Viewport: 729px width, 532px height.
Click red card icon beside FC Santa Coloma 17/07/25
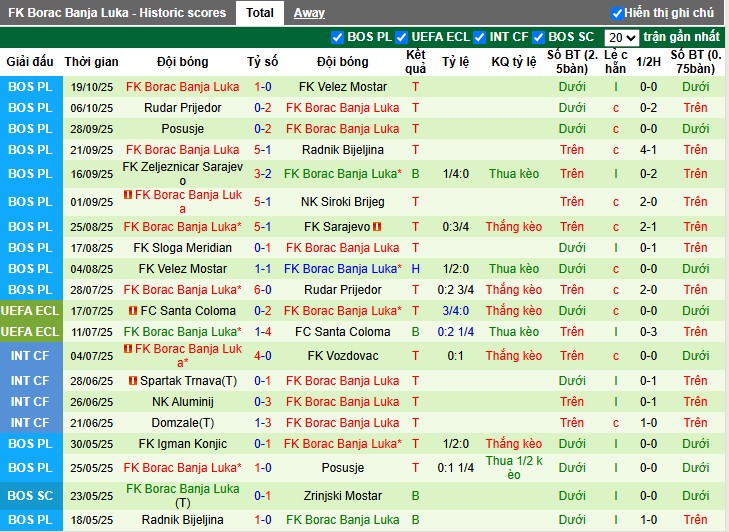coord(133,310)
